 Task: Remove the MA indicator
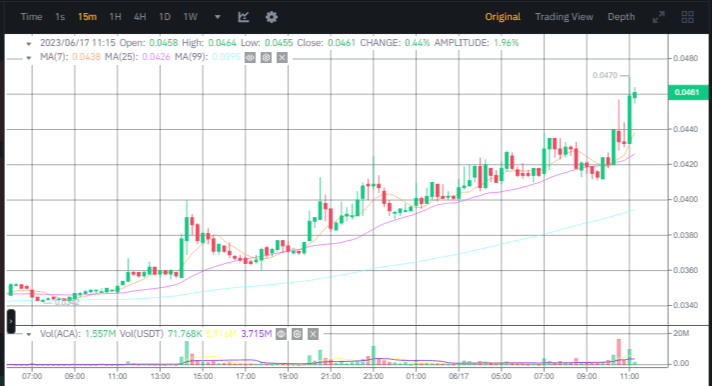pos(282,58)
